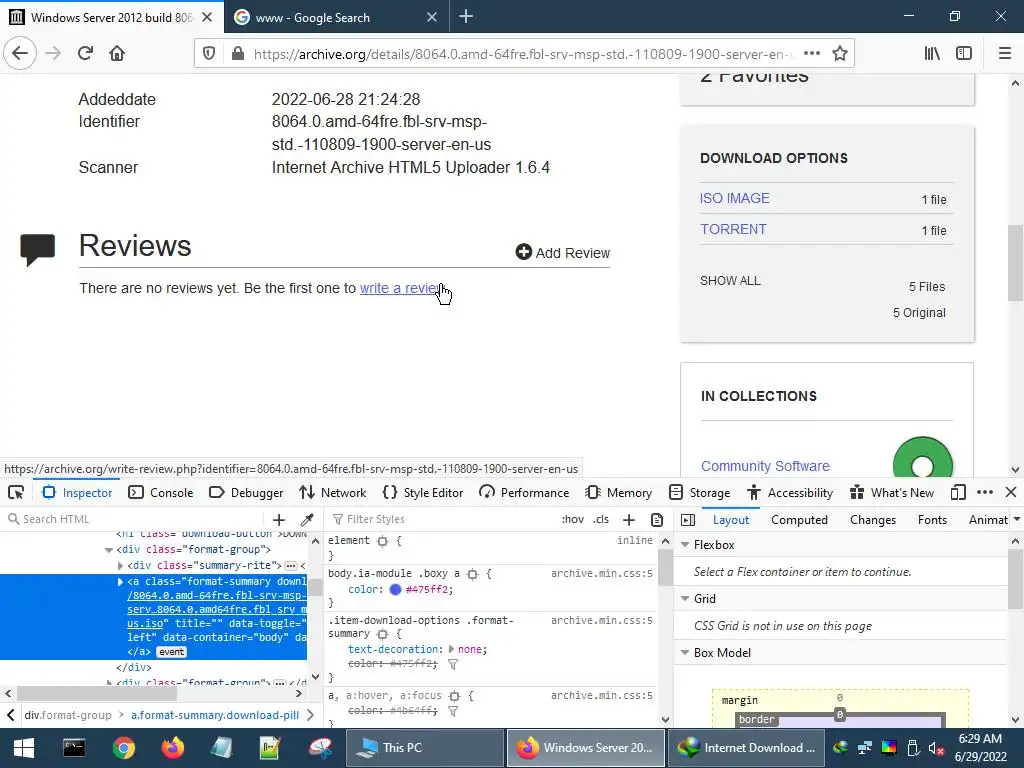Image resolution: width=1024 pixels, height=768 pixels.
Task: Toggle Firefox sidebar icon
Action: (964, 54)
